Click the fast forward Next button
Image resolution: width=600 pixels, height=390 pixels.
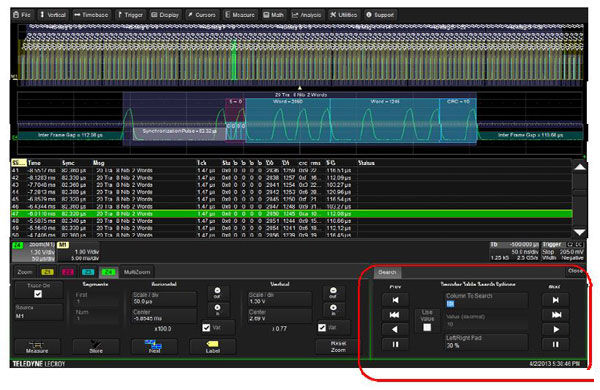pyautogui.click(x=556, y=315)
